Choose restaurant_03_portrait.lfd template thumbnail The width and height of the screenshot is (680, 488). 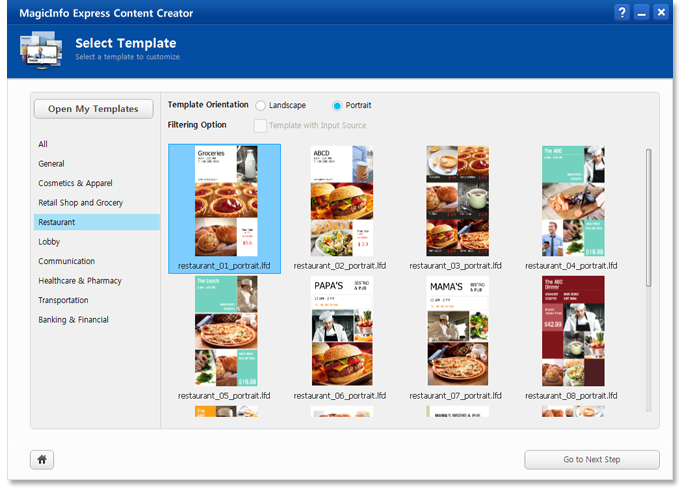458,201
